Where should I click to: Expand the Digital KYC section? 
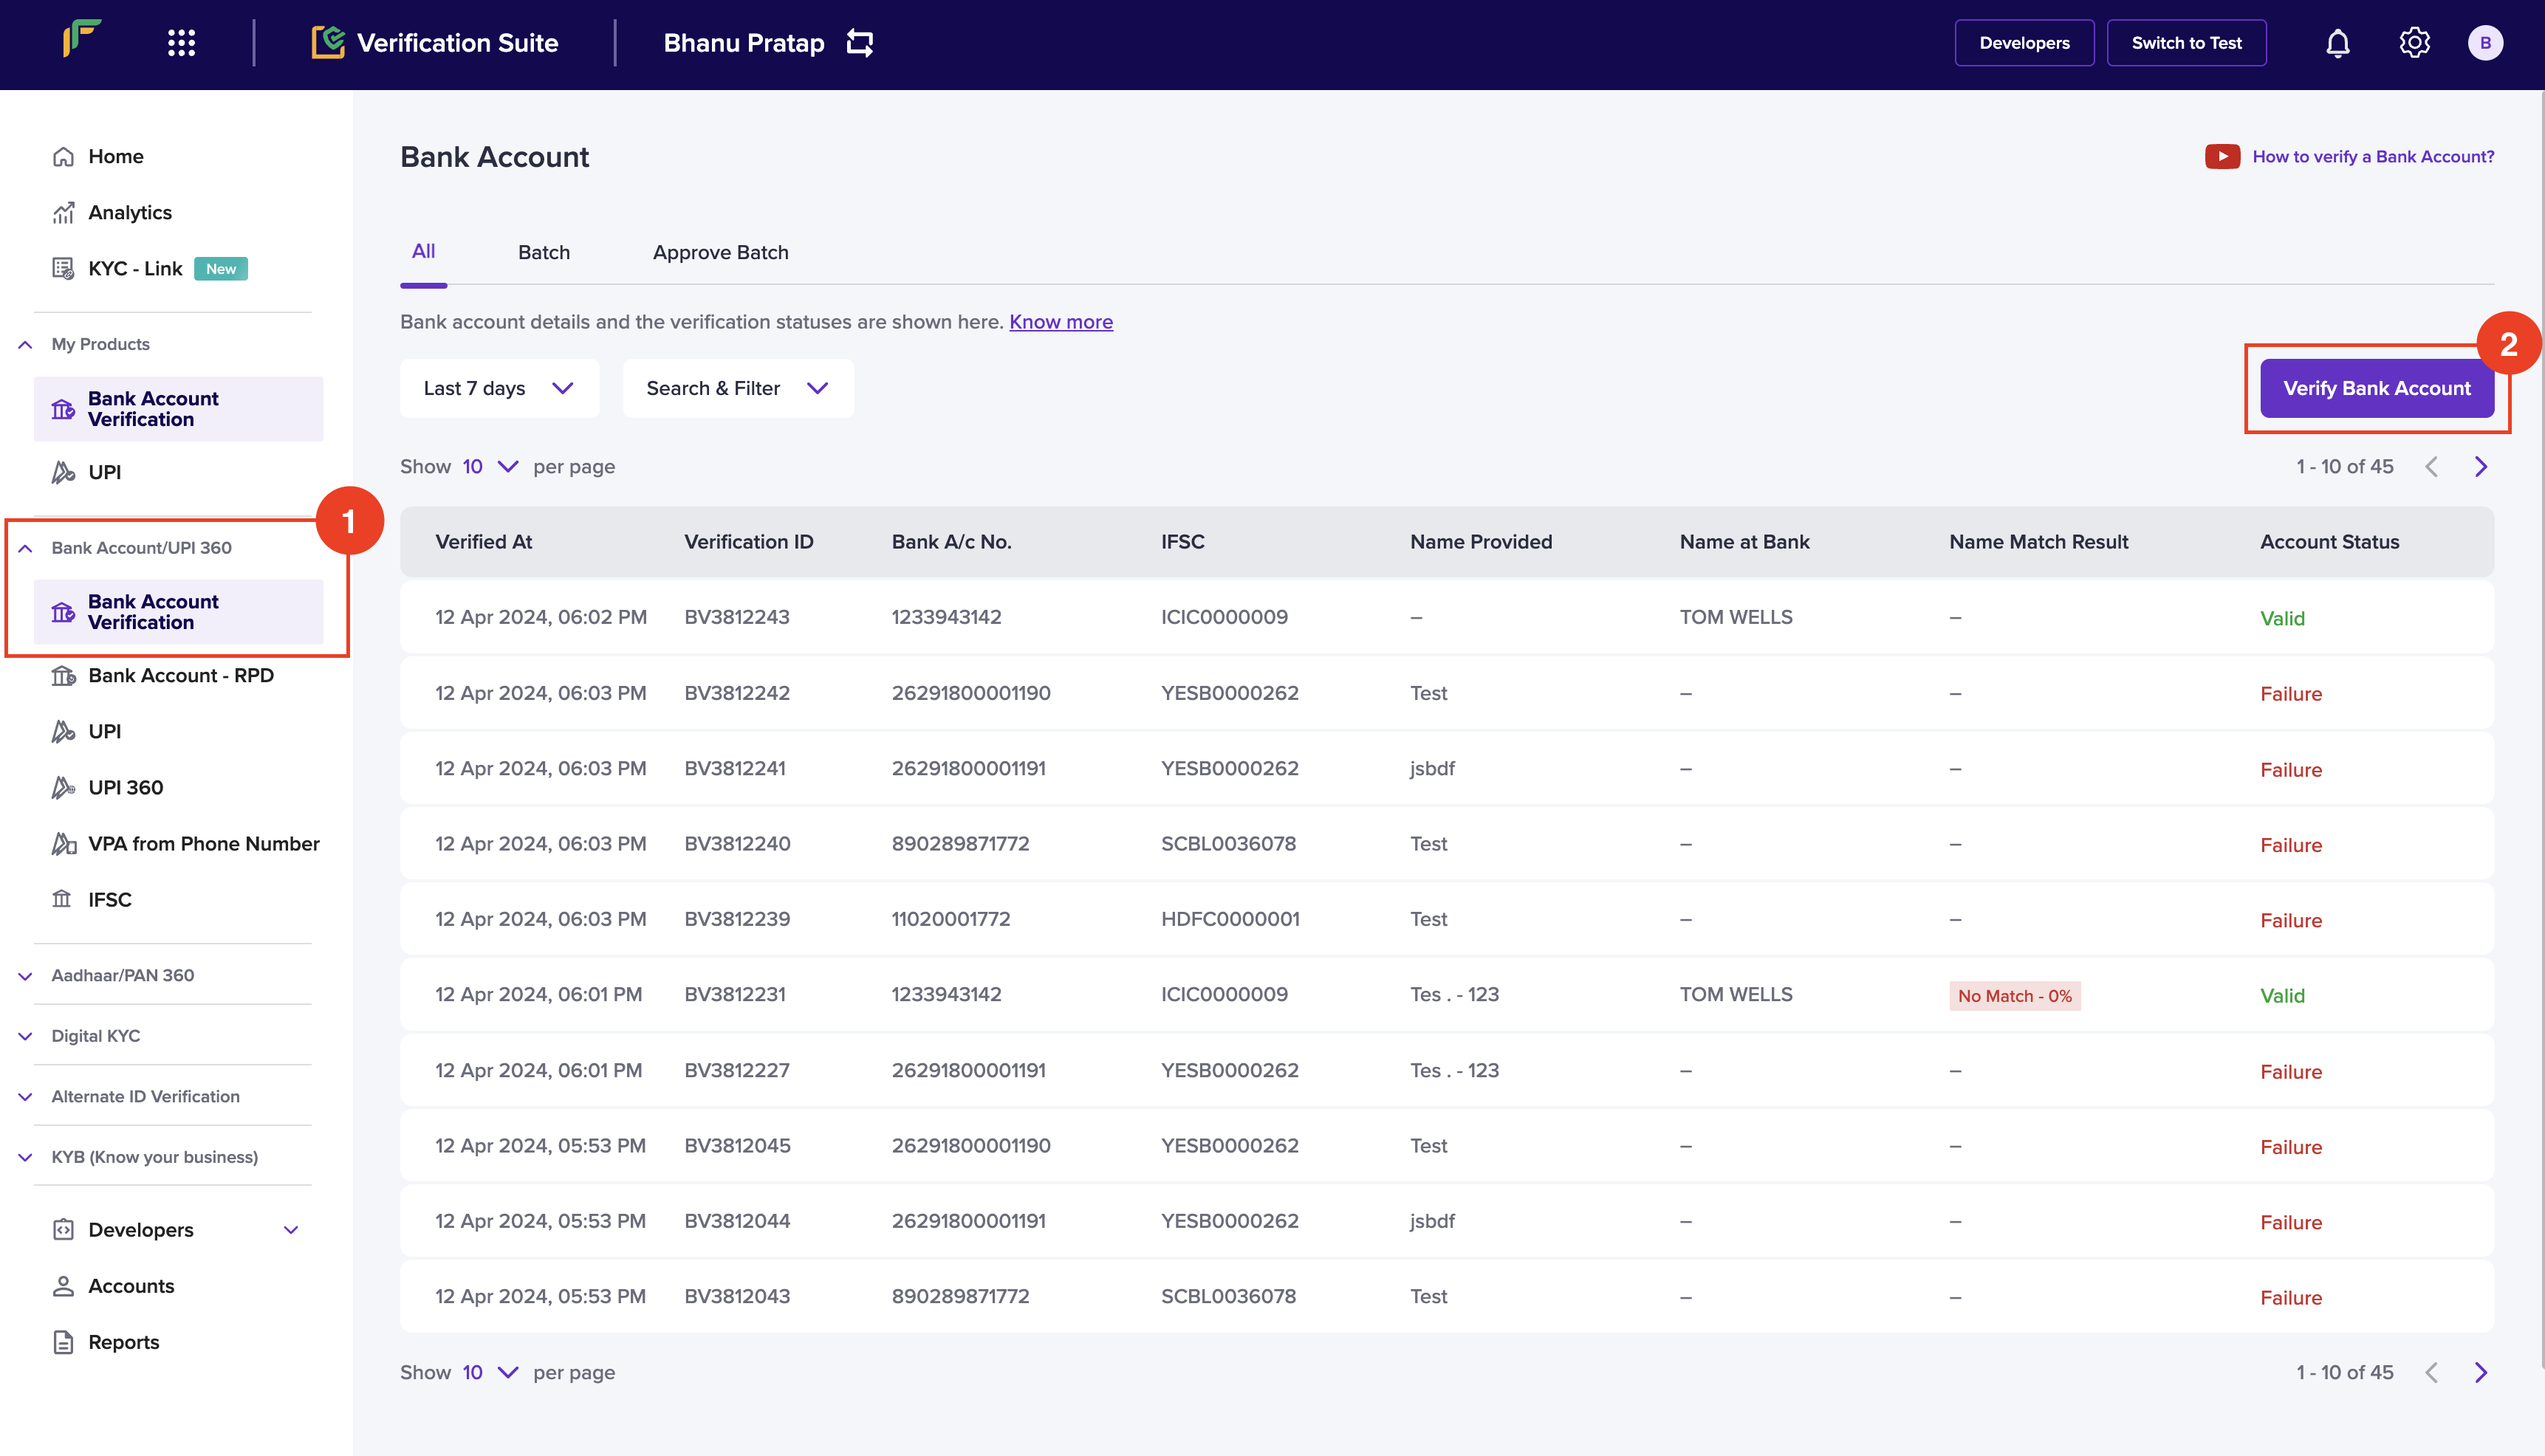[96, 1036]
